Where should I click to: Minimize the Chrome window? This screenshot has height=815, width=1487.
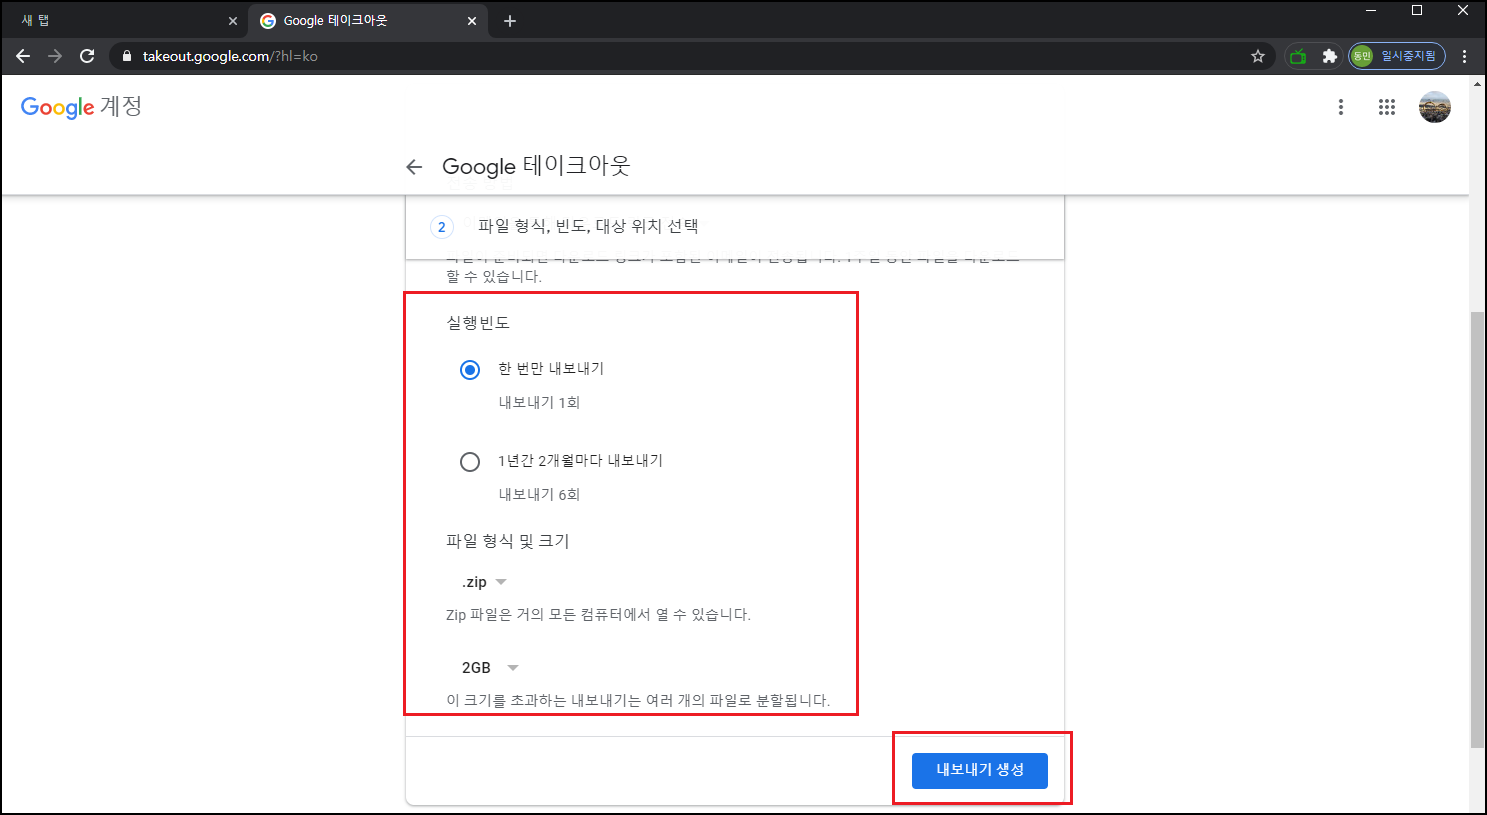tap(1371, 11)
